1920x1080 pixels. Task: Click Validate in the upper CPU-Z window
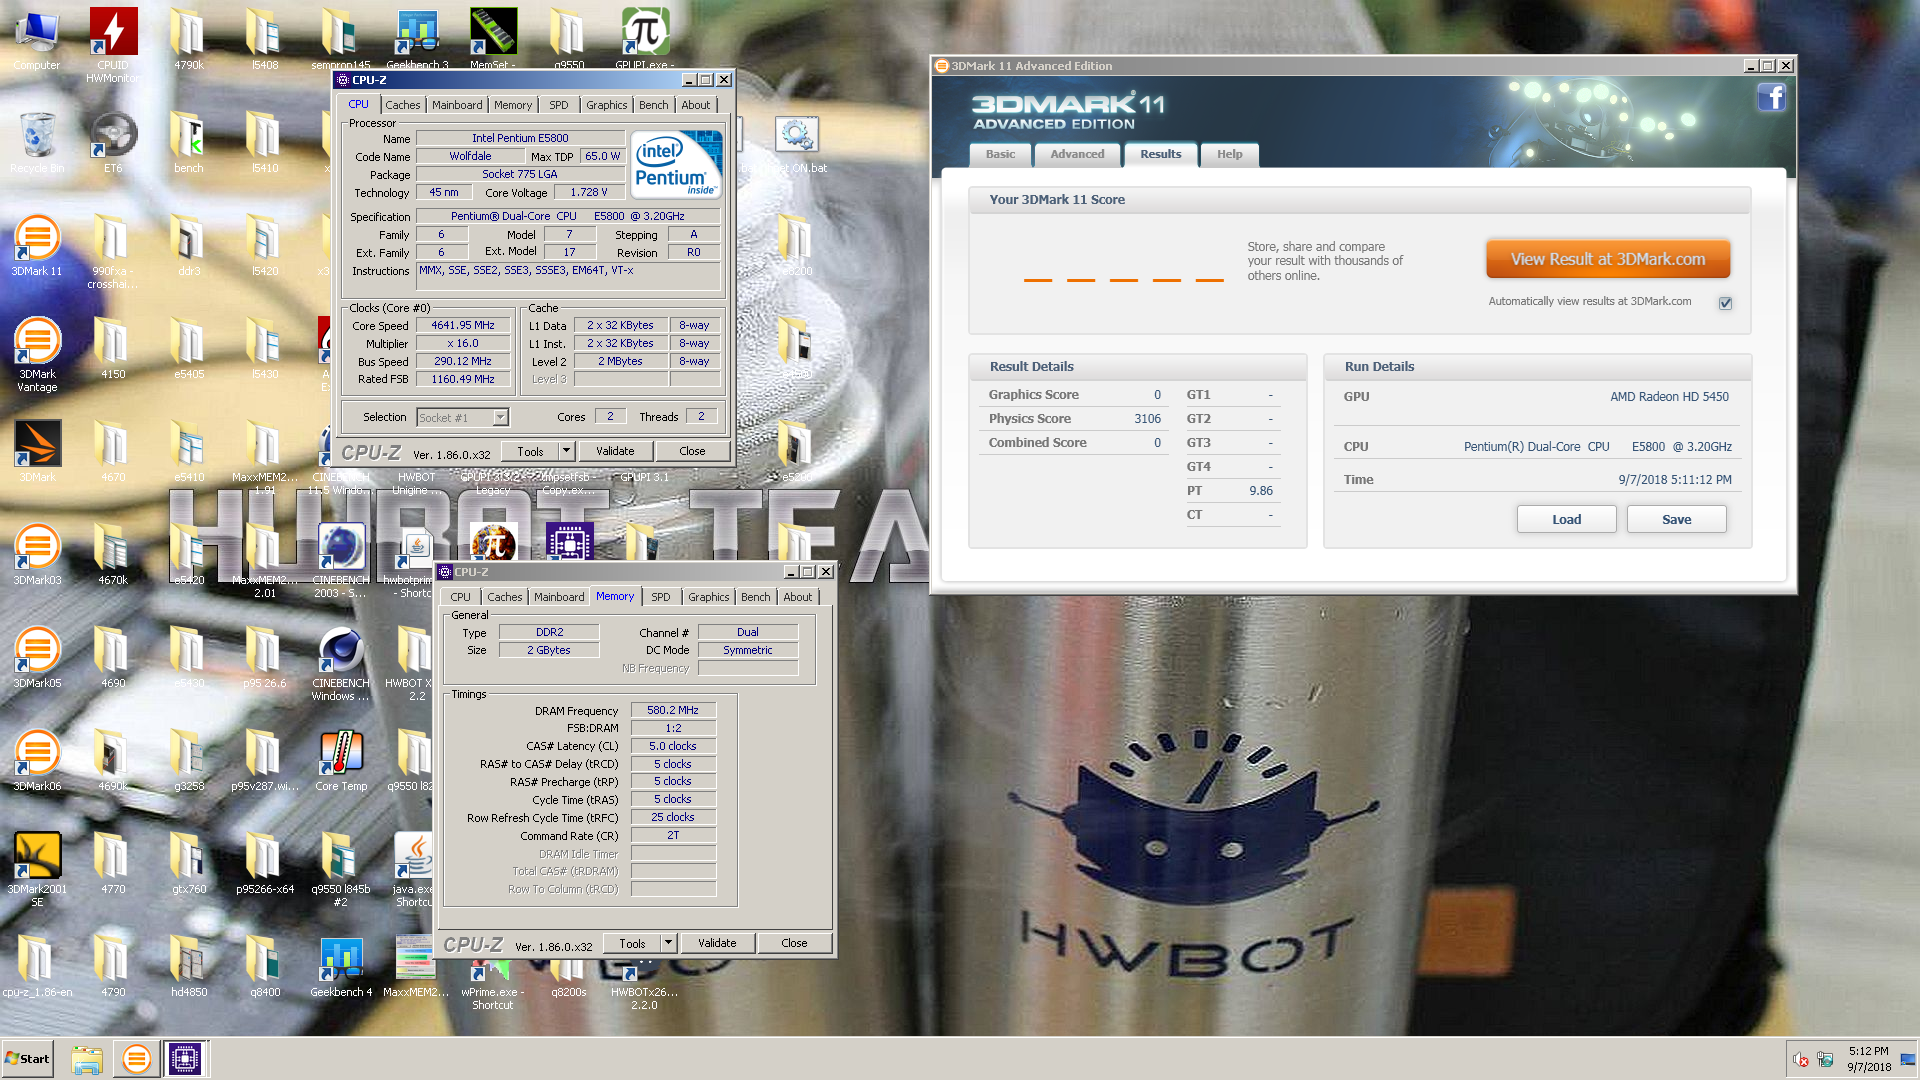click(615, 451)
